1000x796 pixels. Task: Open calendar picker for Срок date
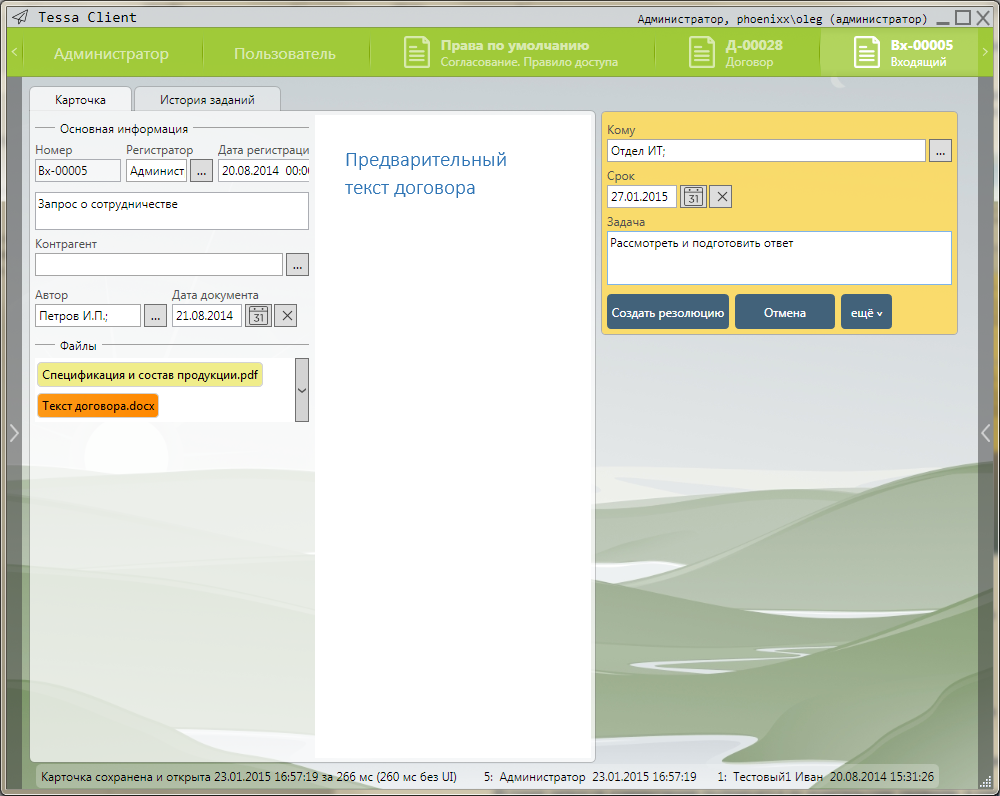point(693,197)
